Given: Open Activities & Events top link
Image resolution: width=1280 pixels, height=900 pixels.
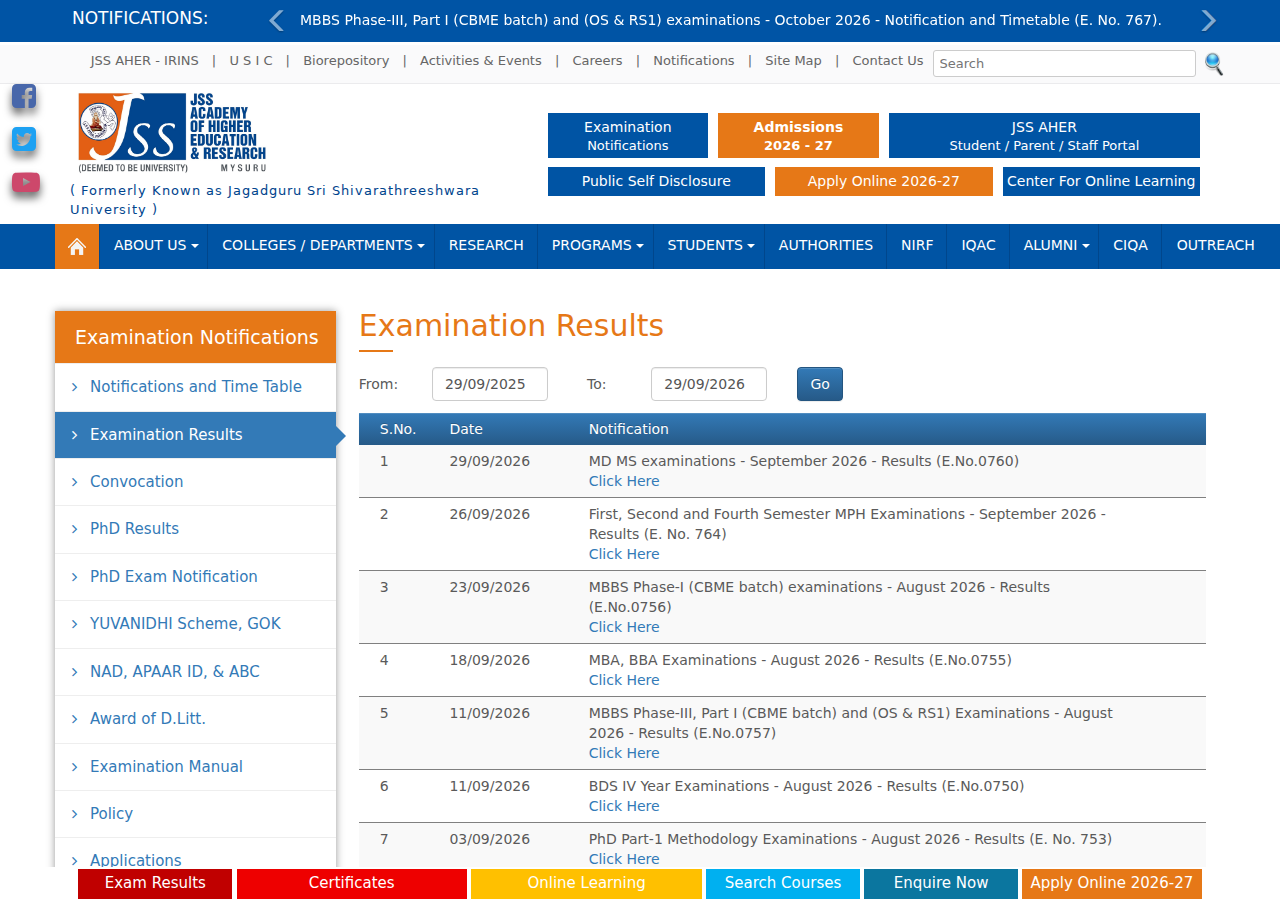Looking at the screenshot, I should pyautogui.click(x=481, y=61).
